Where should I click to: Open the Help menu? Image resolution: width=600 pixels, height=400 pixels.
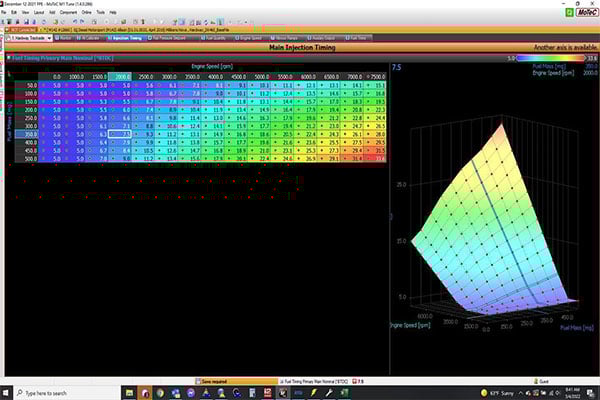[113, 12]
